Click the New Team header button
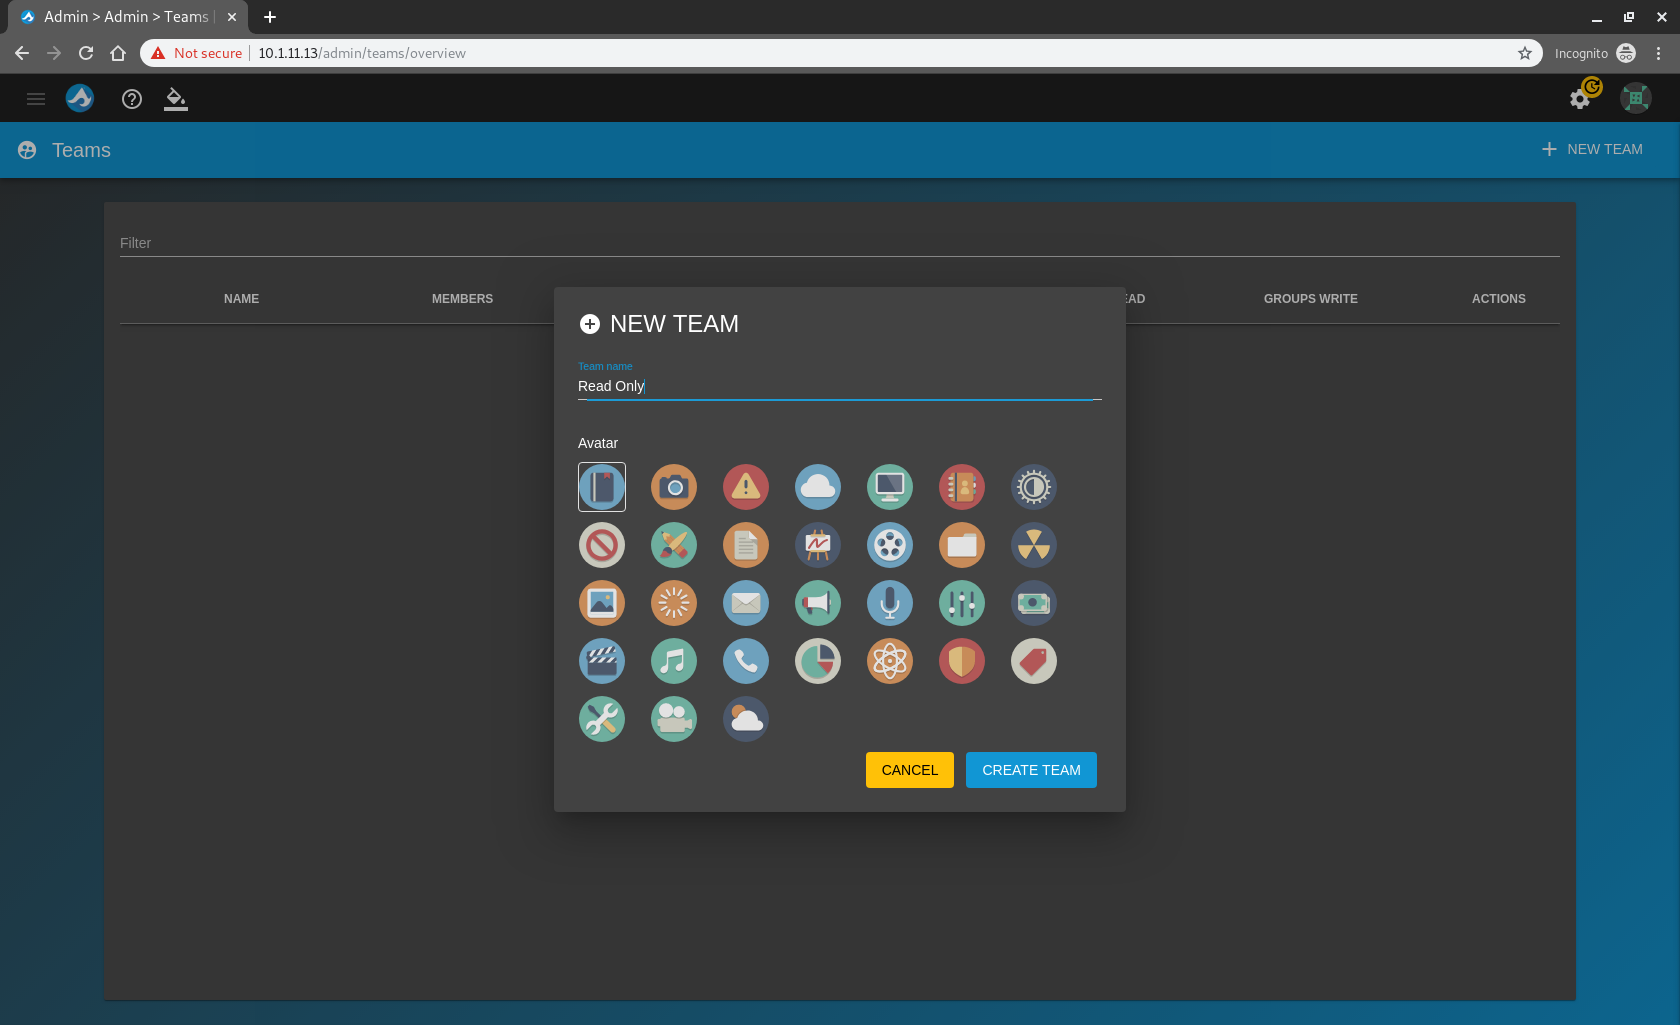The height and width of the screenshot is (1025, 1680). pos(1592,149)
